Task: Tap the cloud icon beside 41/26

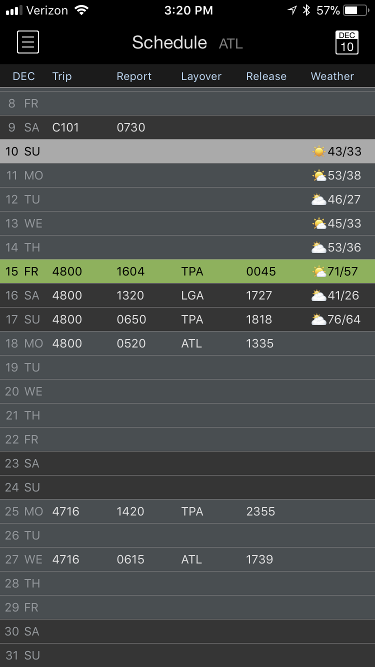Action: [x=319, y=295]
